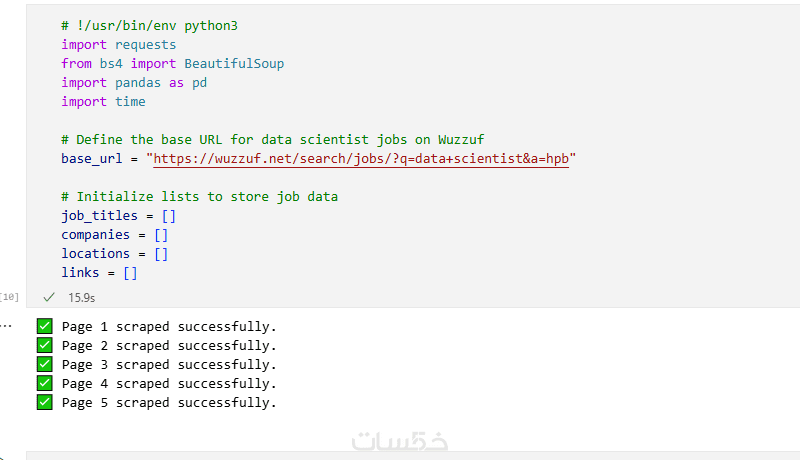Click the green check beside Page 5
This screenshot has width=800, height=460.
pyautogui.click(x=44, y=402)
